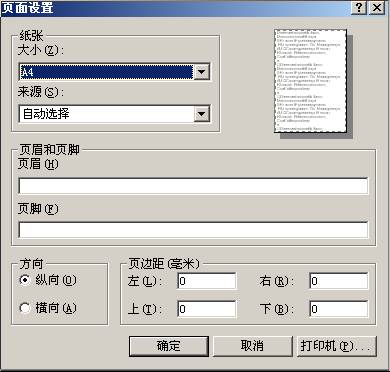Click the 大小(Z) label
The height and width of the screenshot is (372, 390).
pos(41,50)
